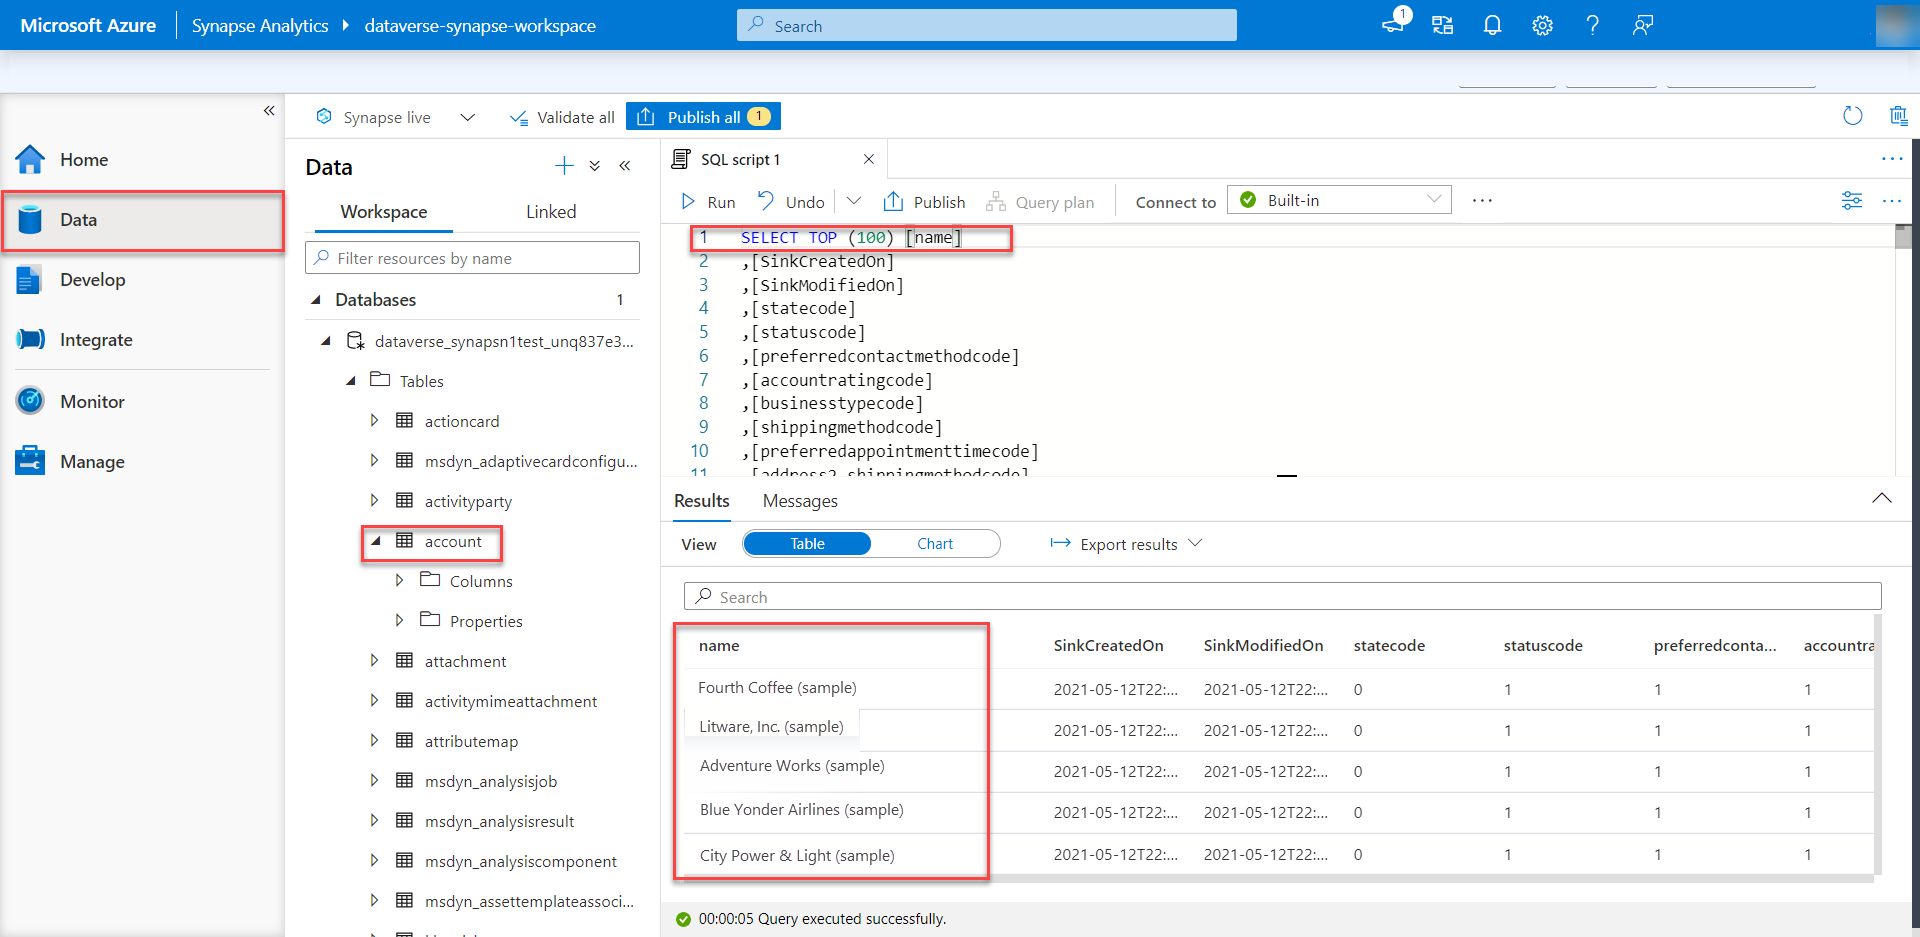Open the Azure settings gear icon
The height and width of the screenshot is (937, 1920).
(x=1542, y=24)
